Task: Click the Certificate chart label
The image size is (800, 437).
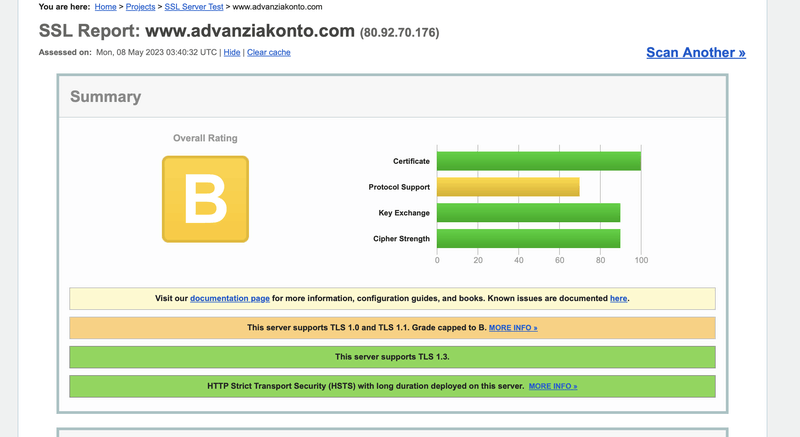Action: (x=411, y=161)
